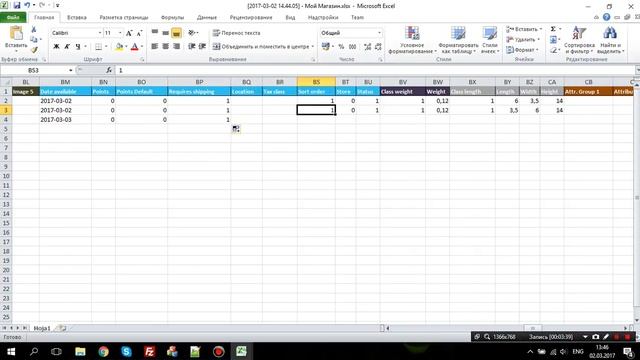This screenshot has height=360, width=640.
Task: Click the accounting currency format icon
Action: [325, 47]
